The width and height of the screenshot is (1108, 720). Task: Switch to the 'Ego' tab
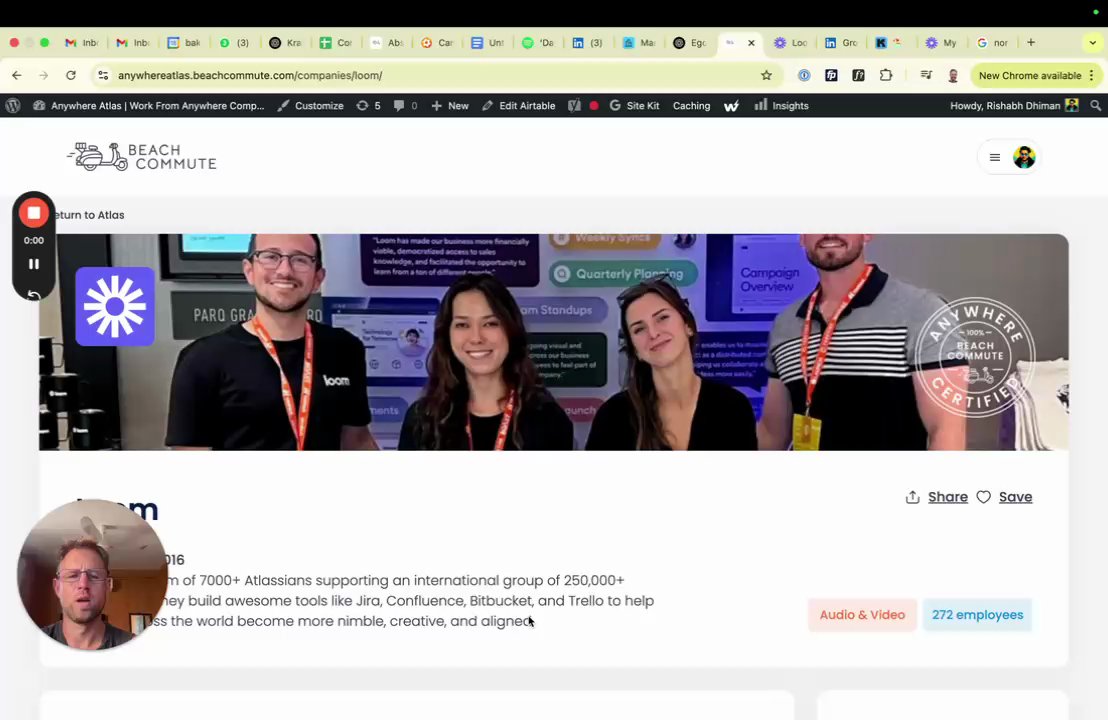pyautogui.click(x=690, y=42)
